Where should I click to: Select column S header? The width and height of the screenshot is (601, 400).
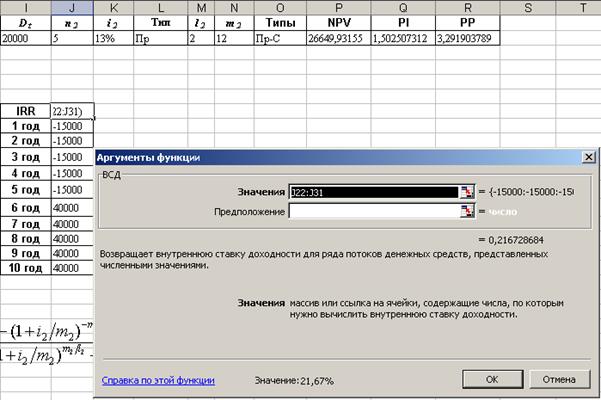pos(527,6)
